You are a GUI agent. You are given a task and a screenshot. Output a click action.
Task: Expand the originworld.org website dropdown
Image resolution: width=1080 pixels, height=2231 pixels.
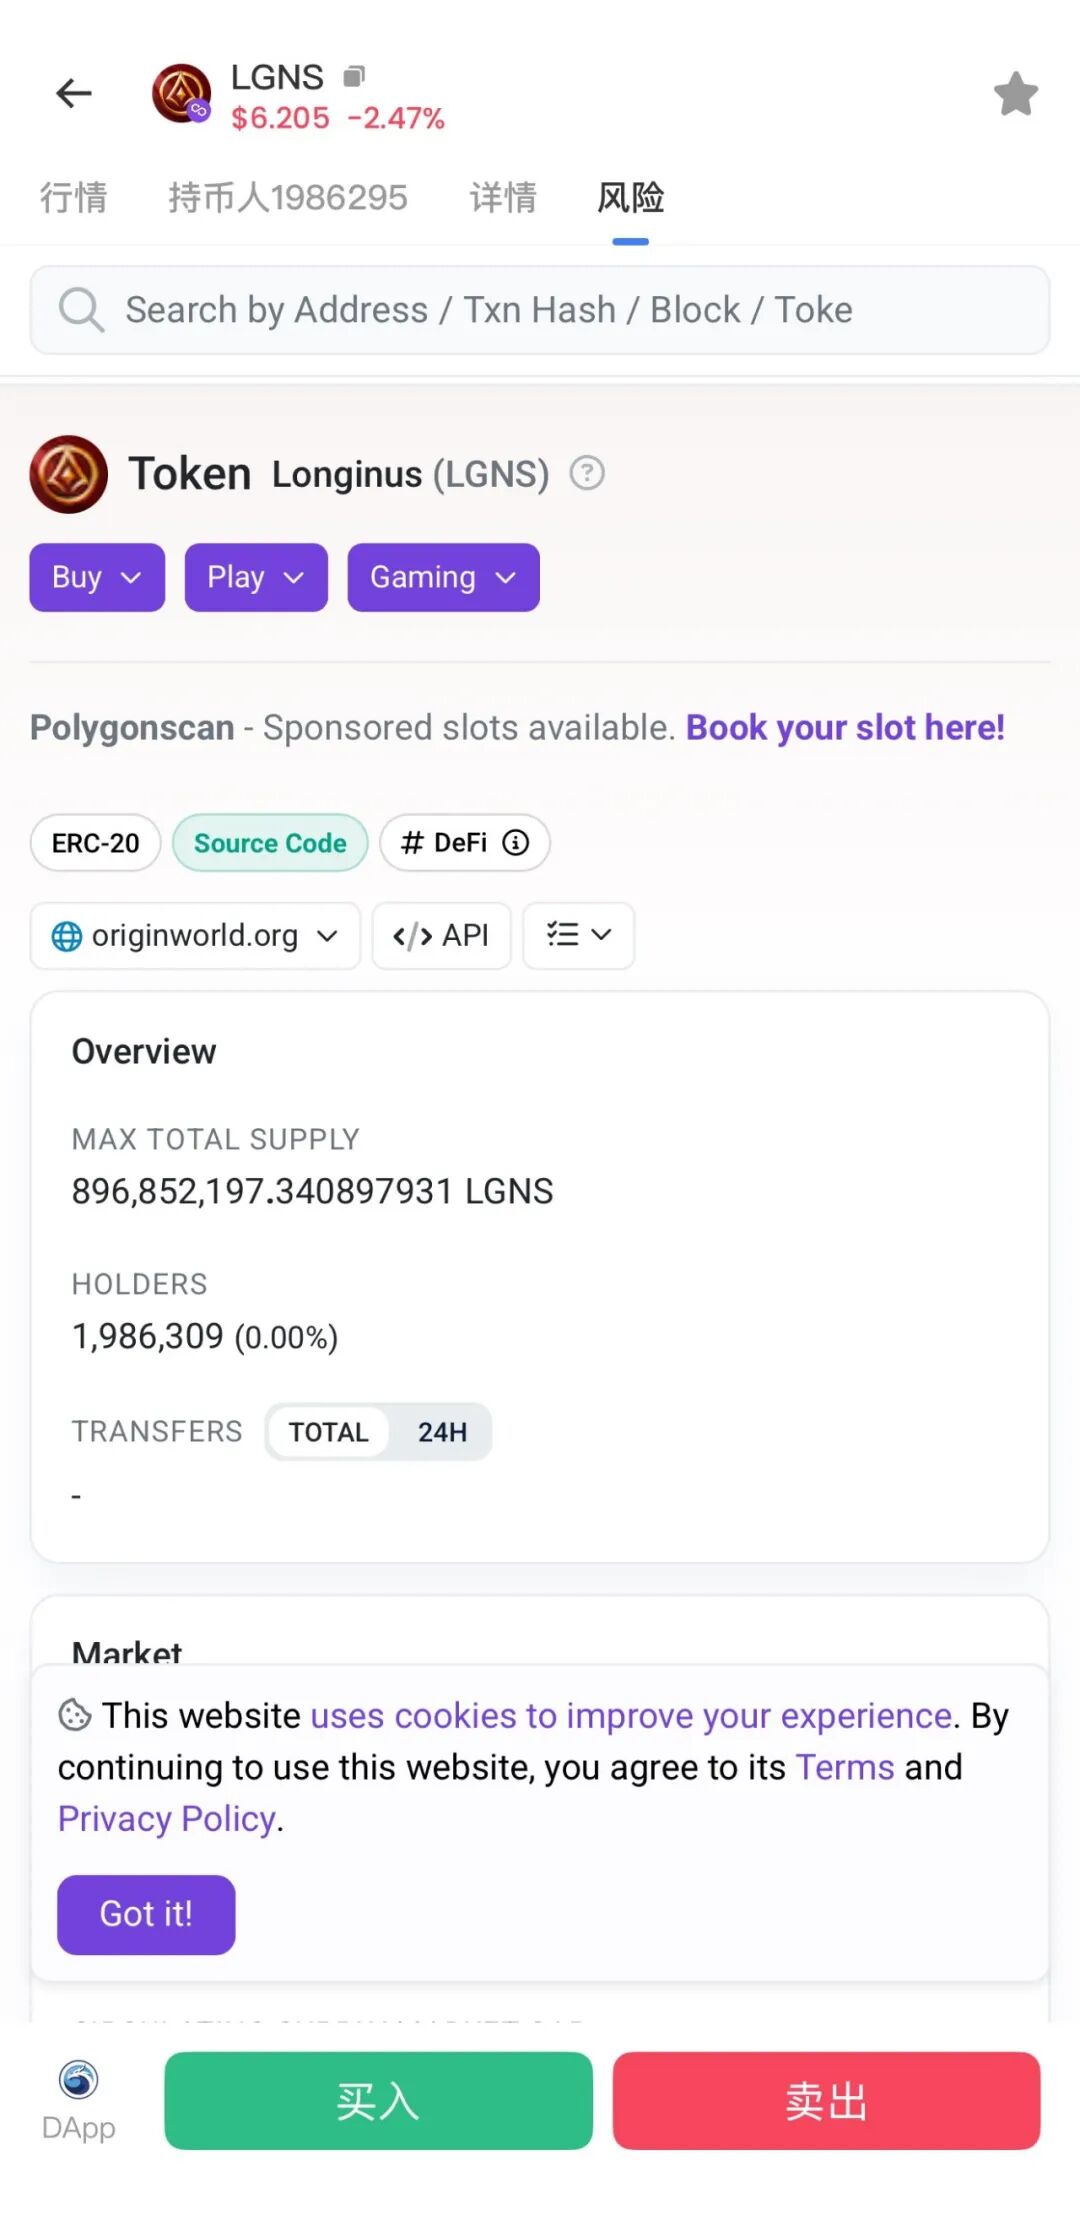[194, 936]
